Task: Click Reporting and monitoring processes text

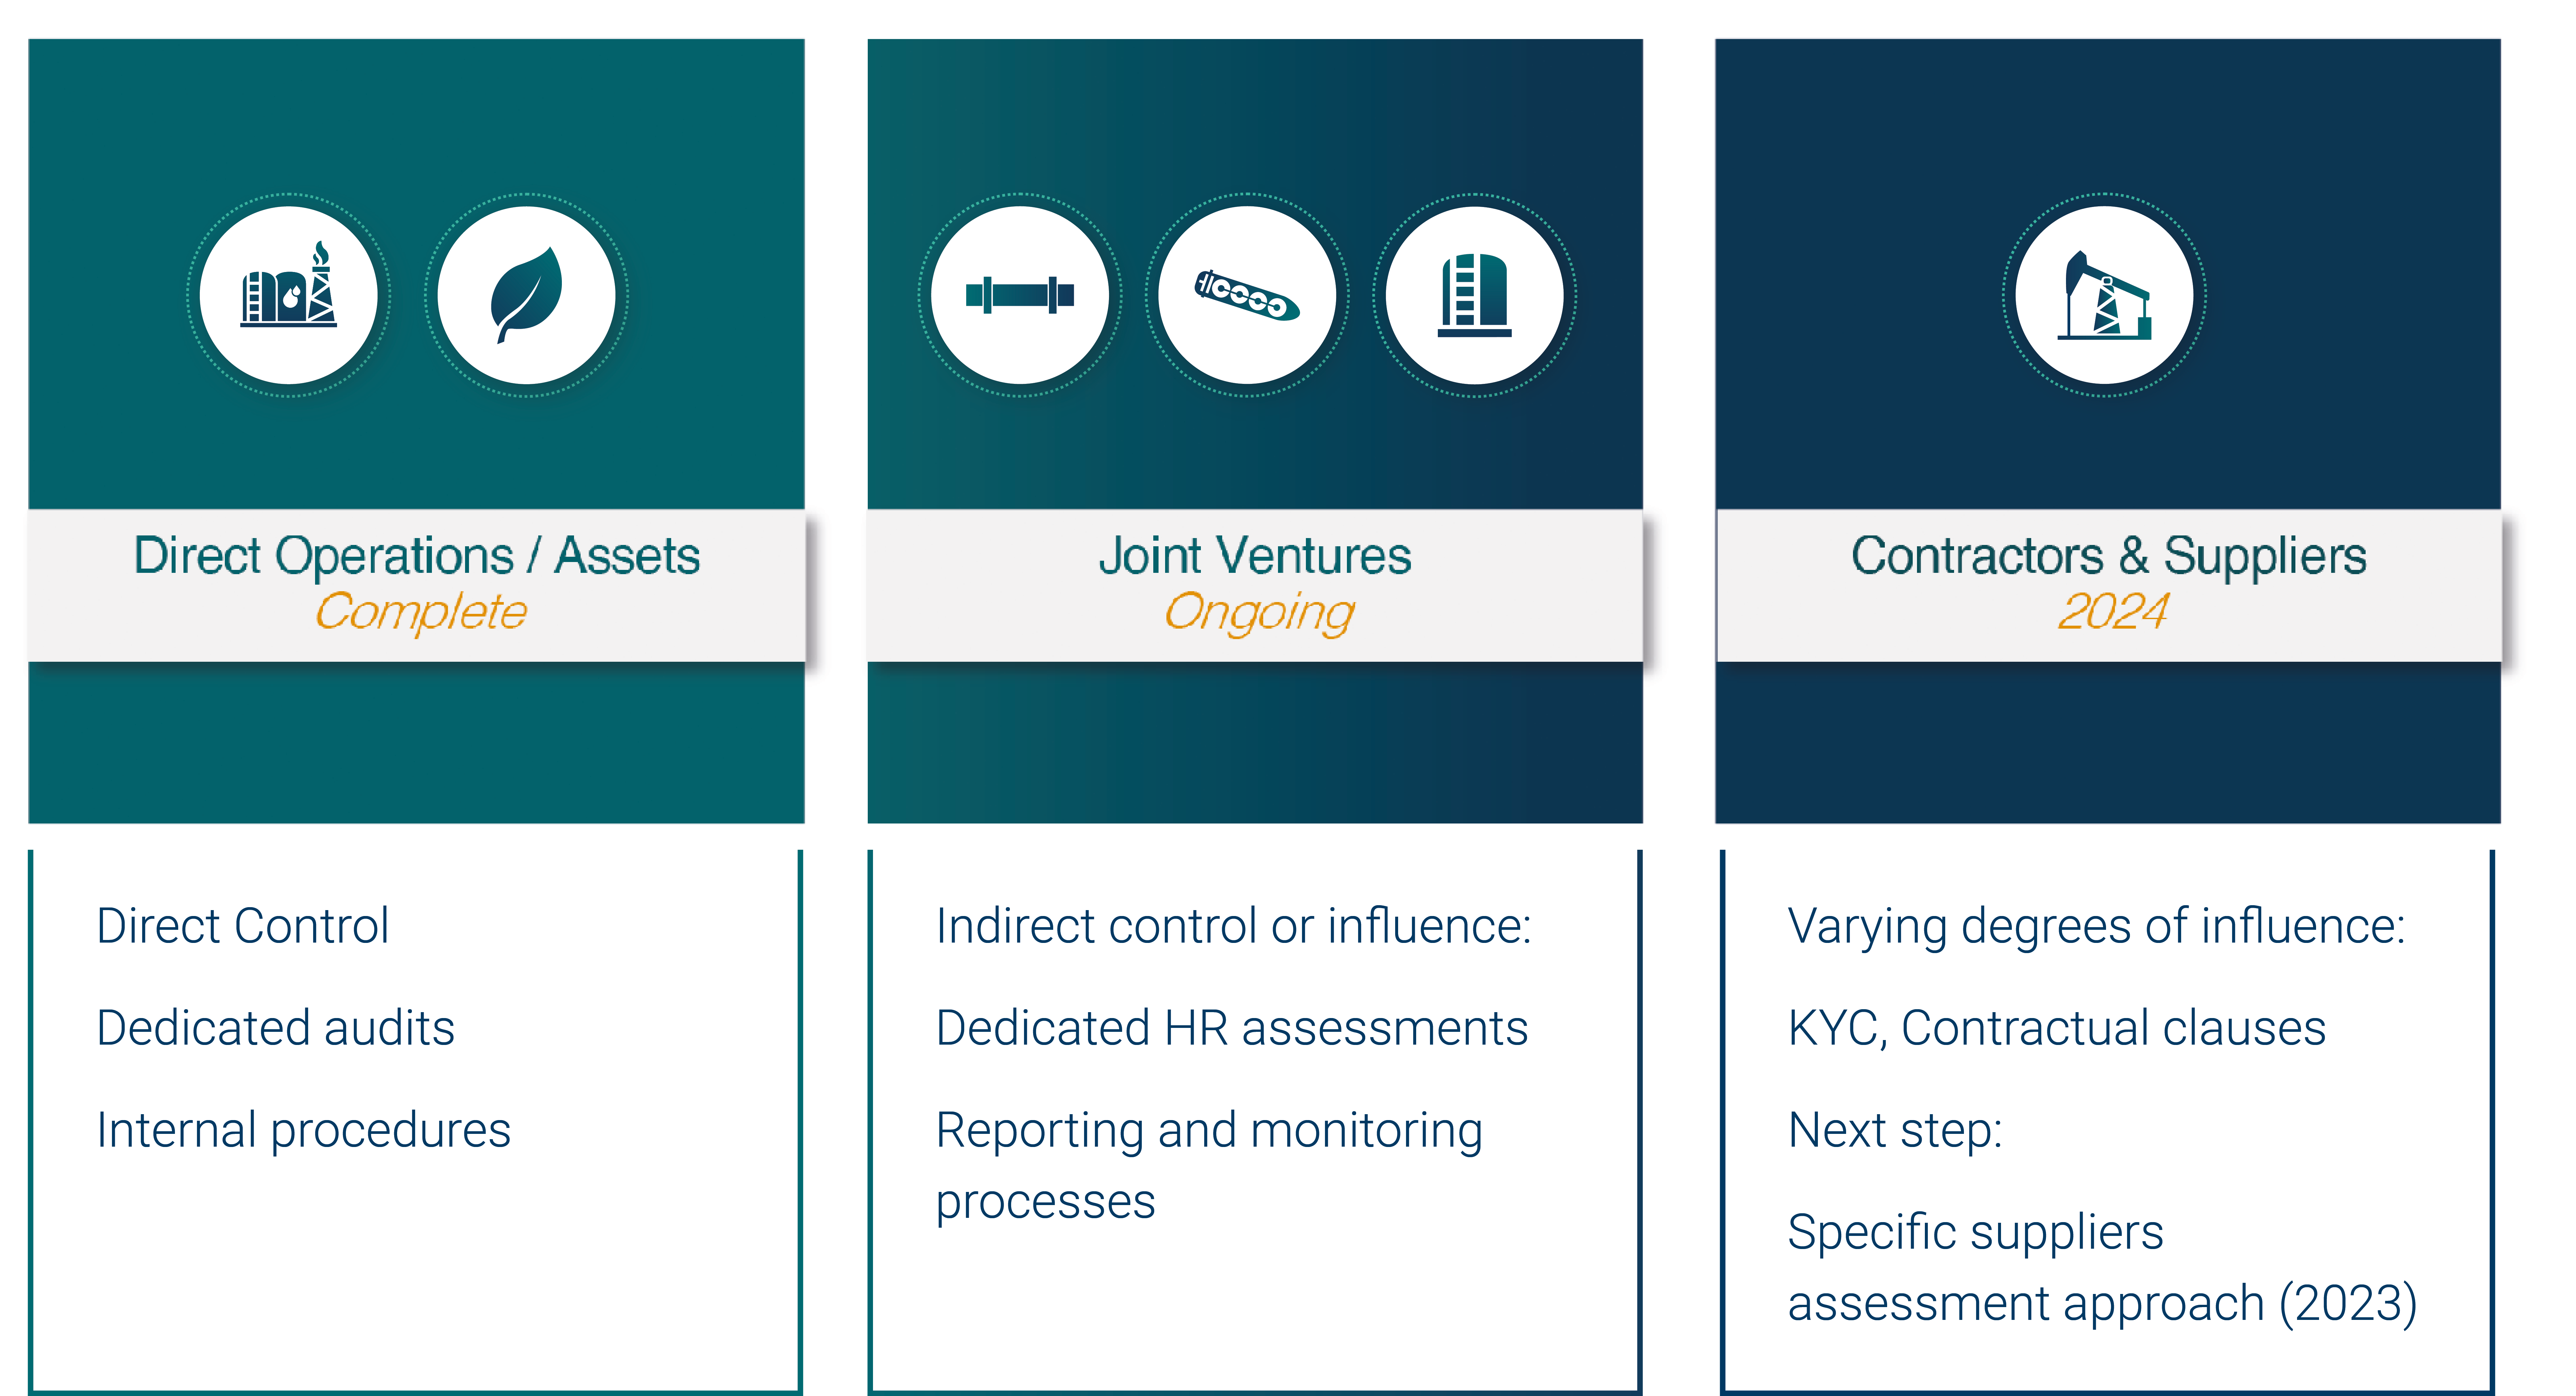Action: [1209, 1165]
